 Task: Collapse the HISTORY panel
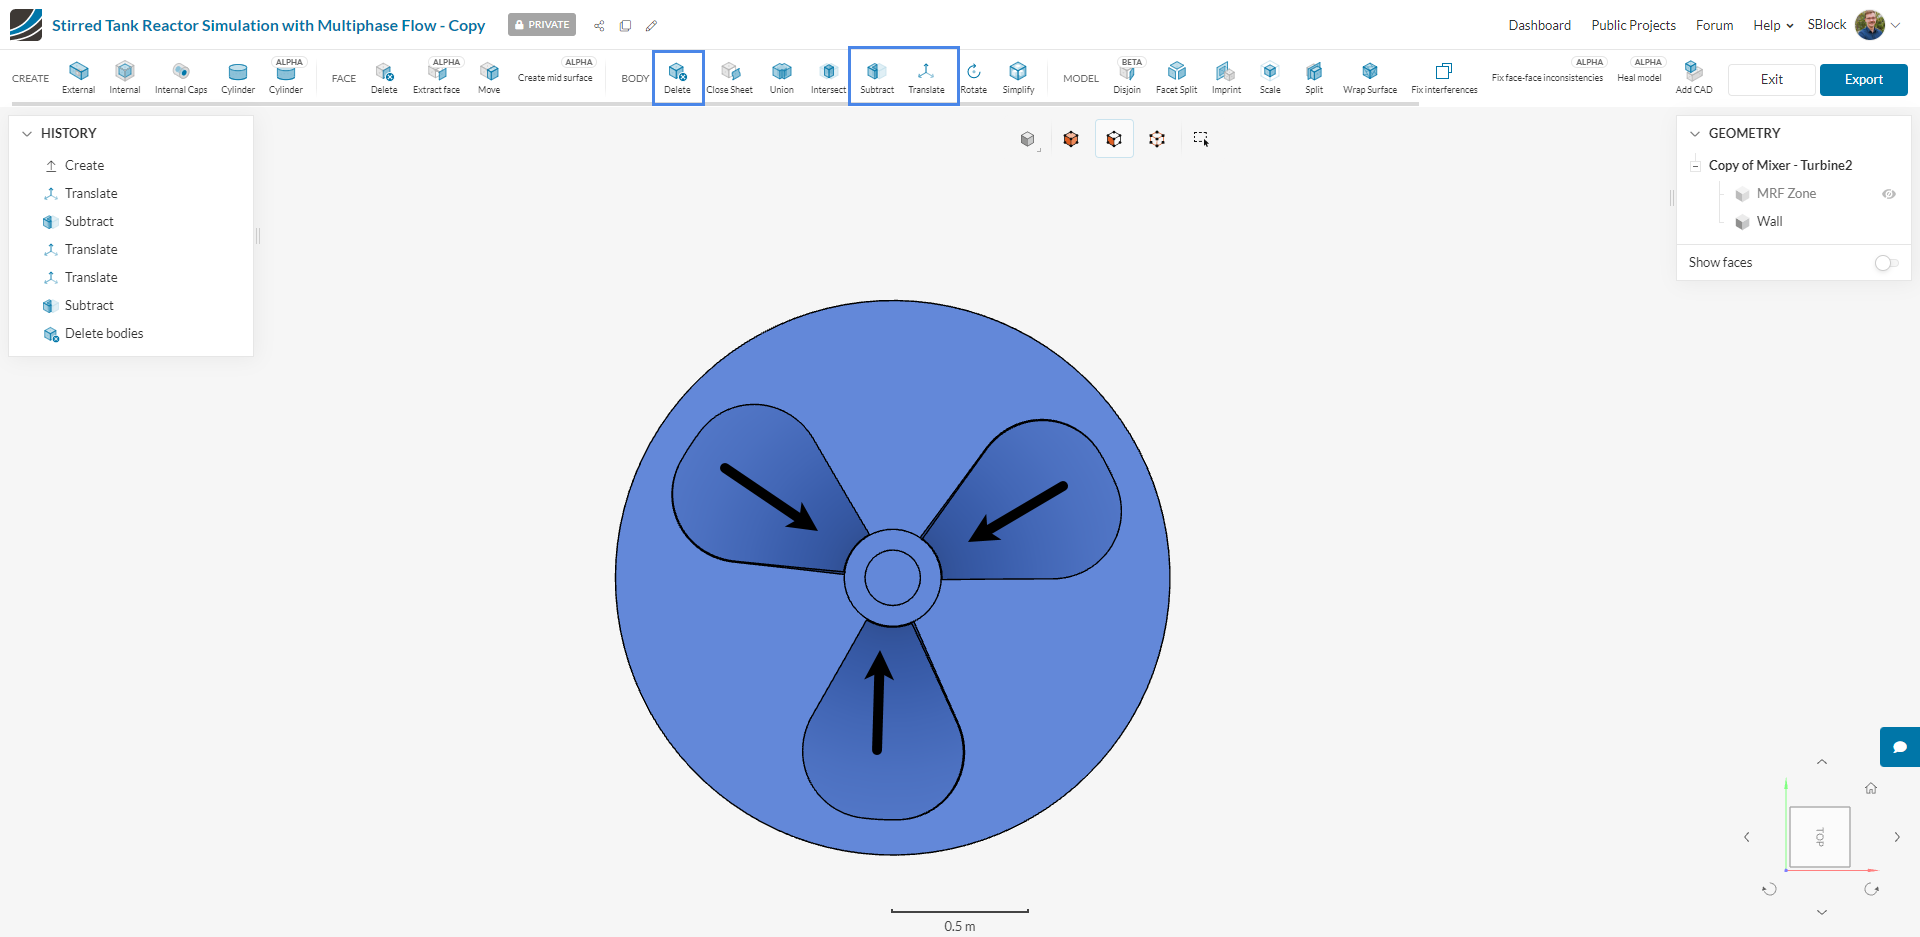click(x=27, y=133)
